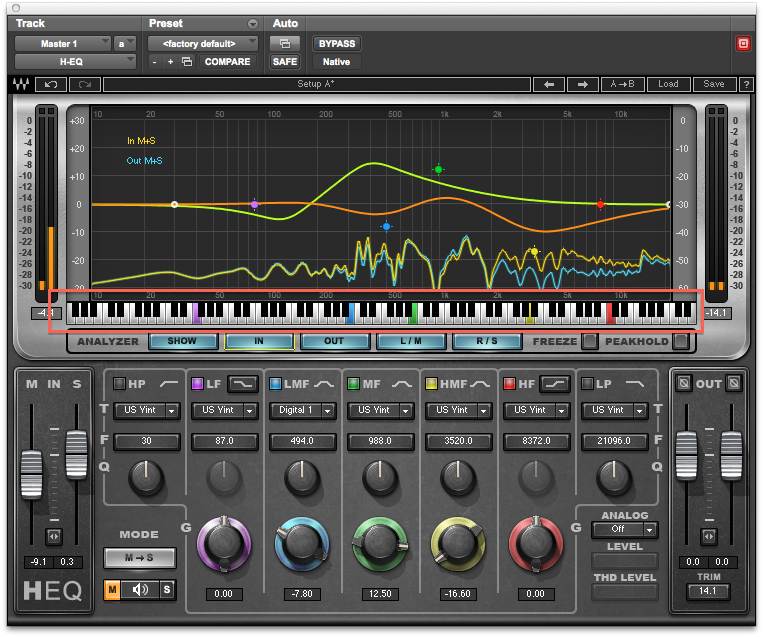Screen dimensions: 763x637
Task: Click the LMF Q knob
Action: point(302,477)
